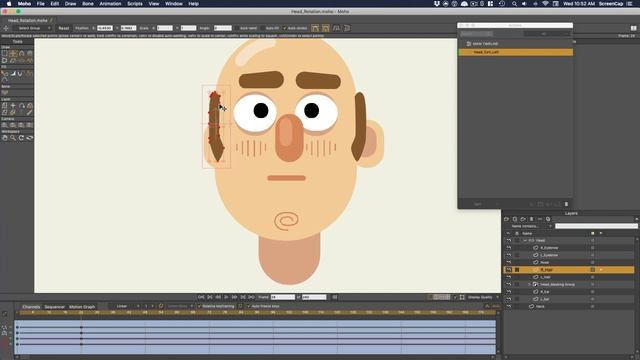Switch to the Channels tab

click(31, 307)
